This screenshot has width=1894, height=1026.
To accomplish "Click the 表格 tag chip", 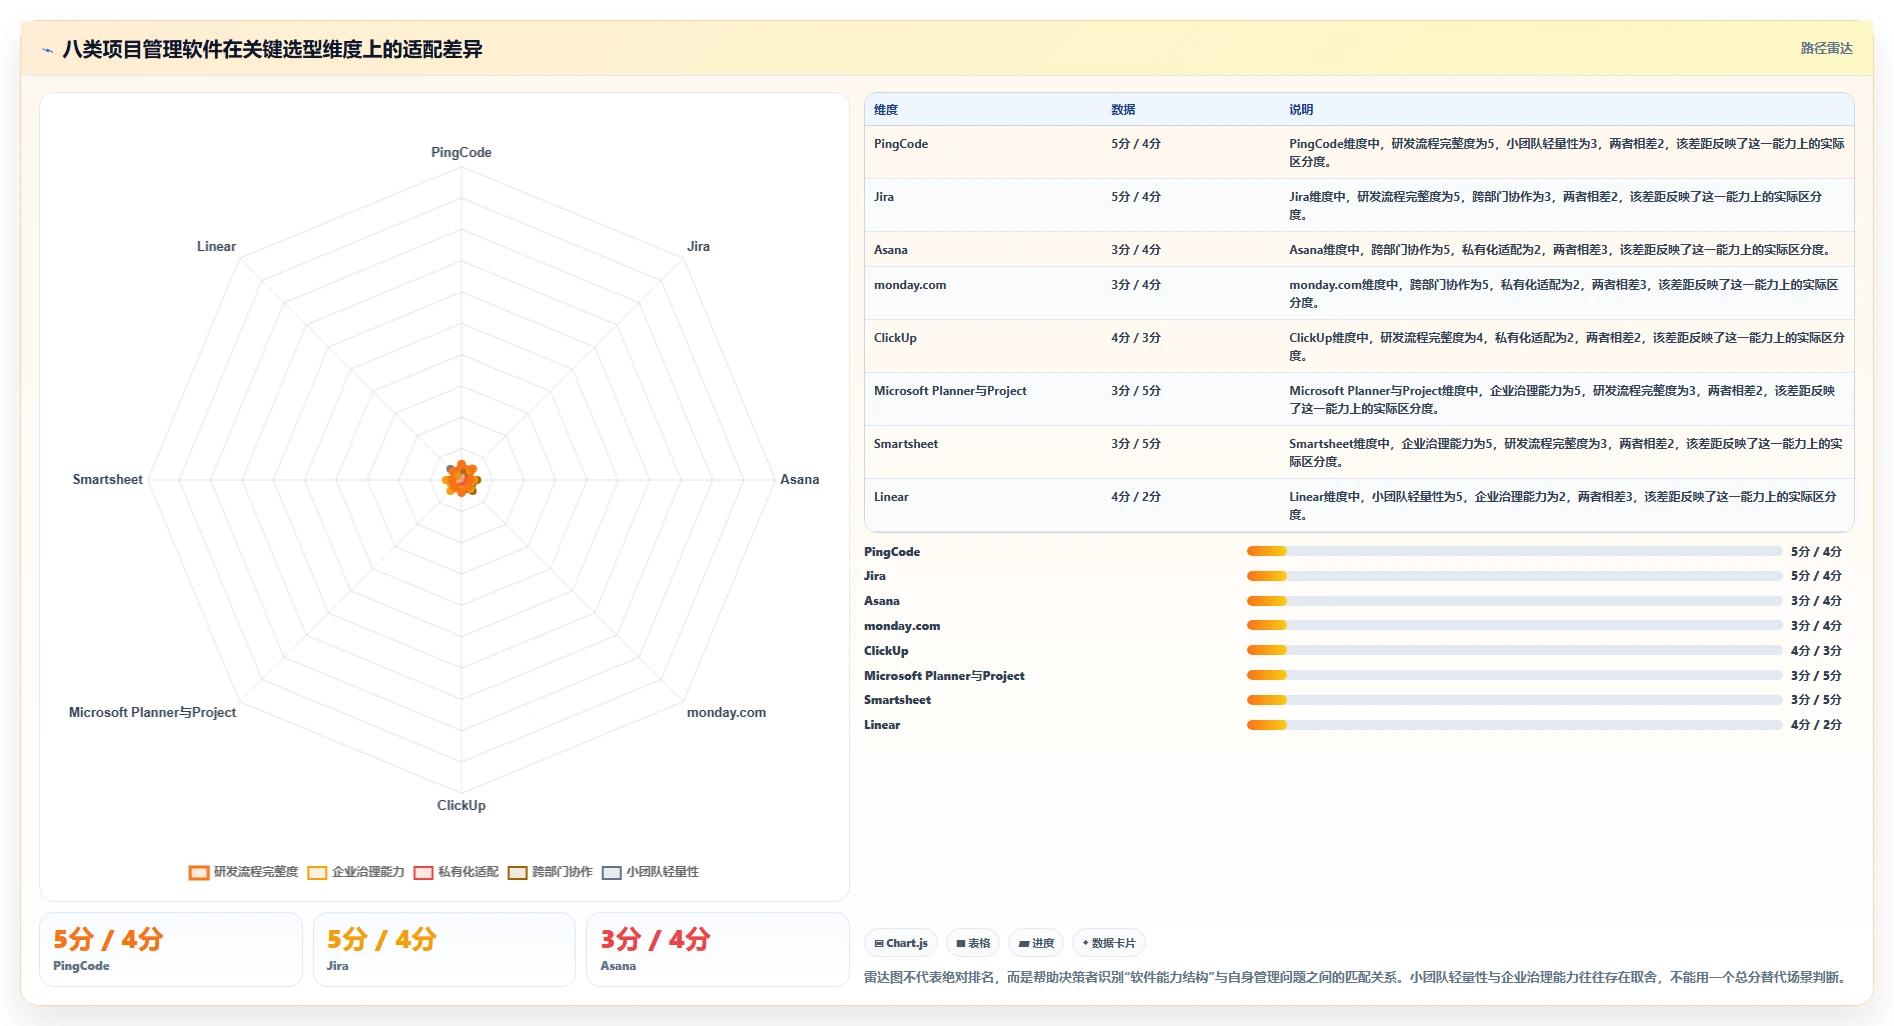I will point(973,943).
